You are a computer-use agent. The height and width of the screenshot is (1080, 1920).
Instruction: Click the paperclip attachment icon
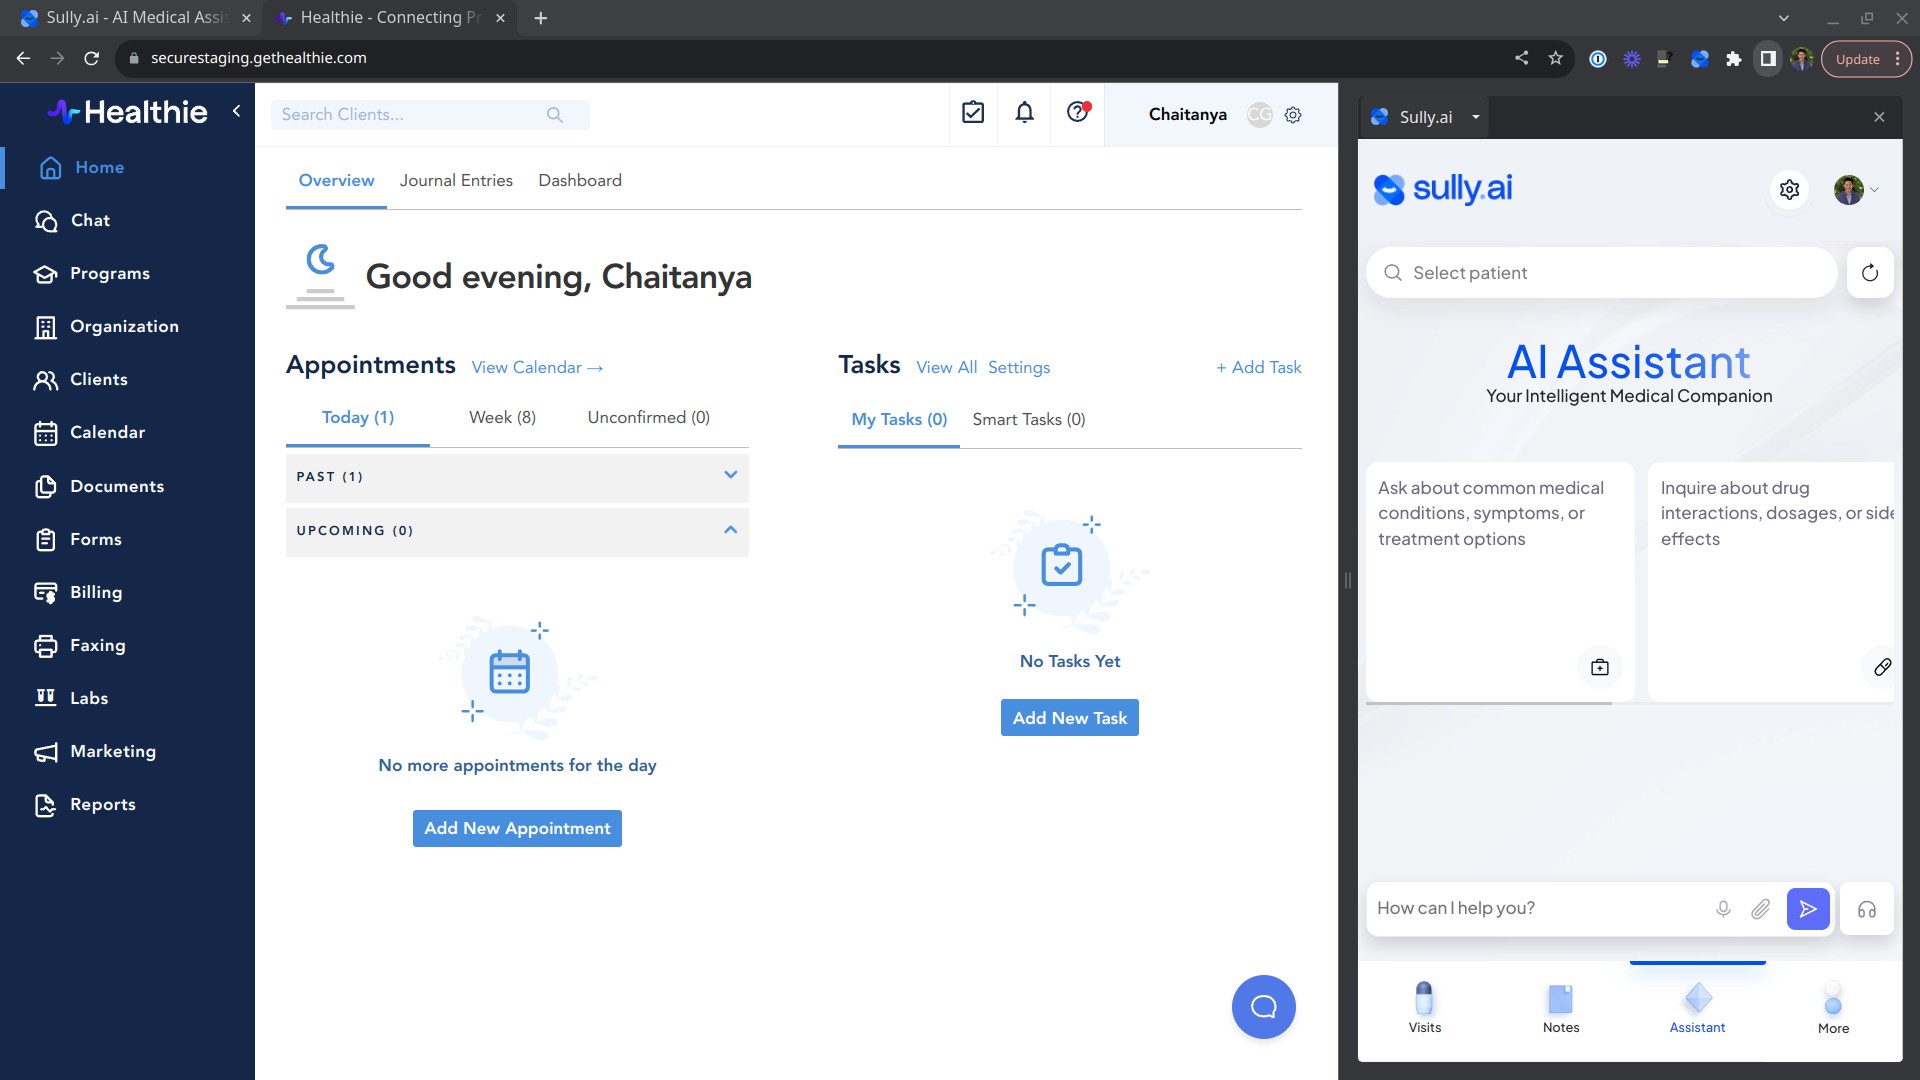(x=1760, y=909)
